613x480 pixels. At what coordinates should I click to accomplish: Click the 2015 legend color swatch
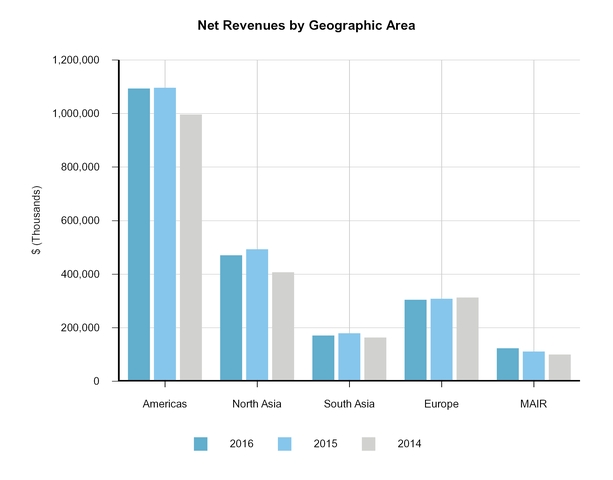pyautogui.click(x=285, y=443)
